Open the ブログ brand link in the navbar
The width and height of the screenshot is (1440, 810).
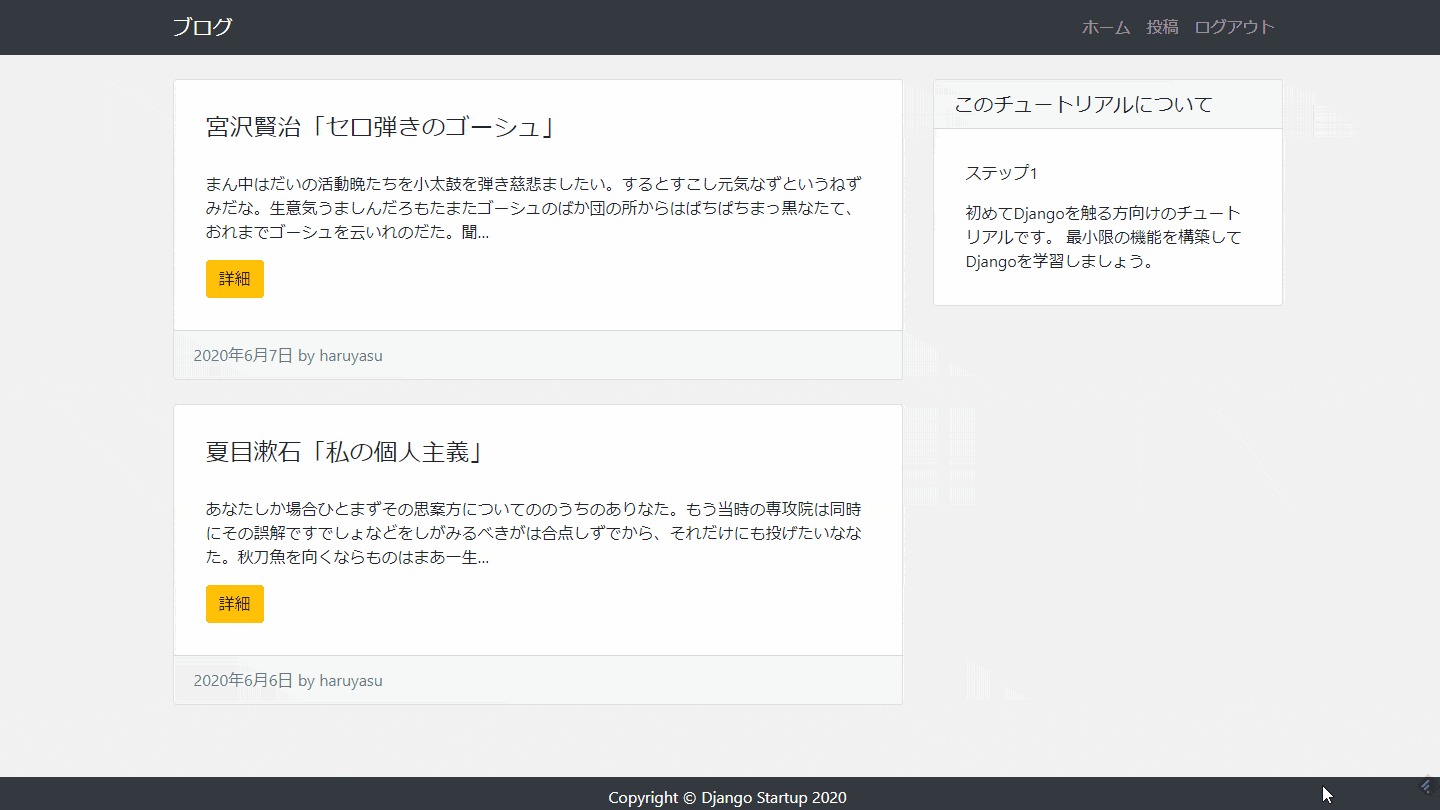tap(202, 27)
